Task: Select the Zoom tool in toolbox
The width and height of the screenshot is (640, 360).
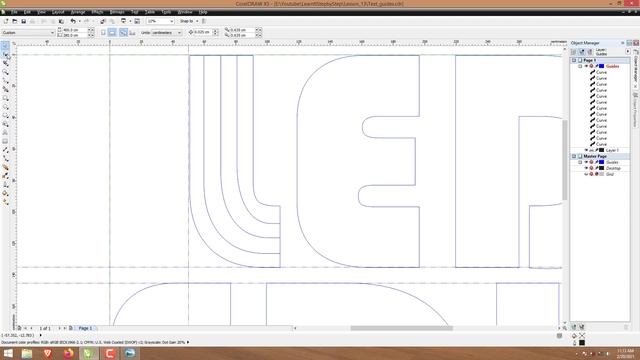Action: (5, 72)
